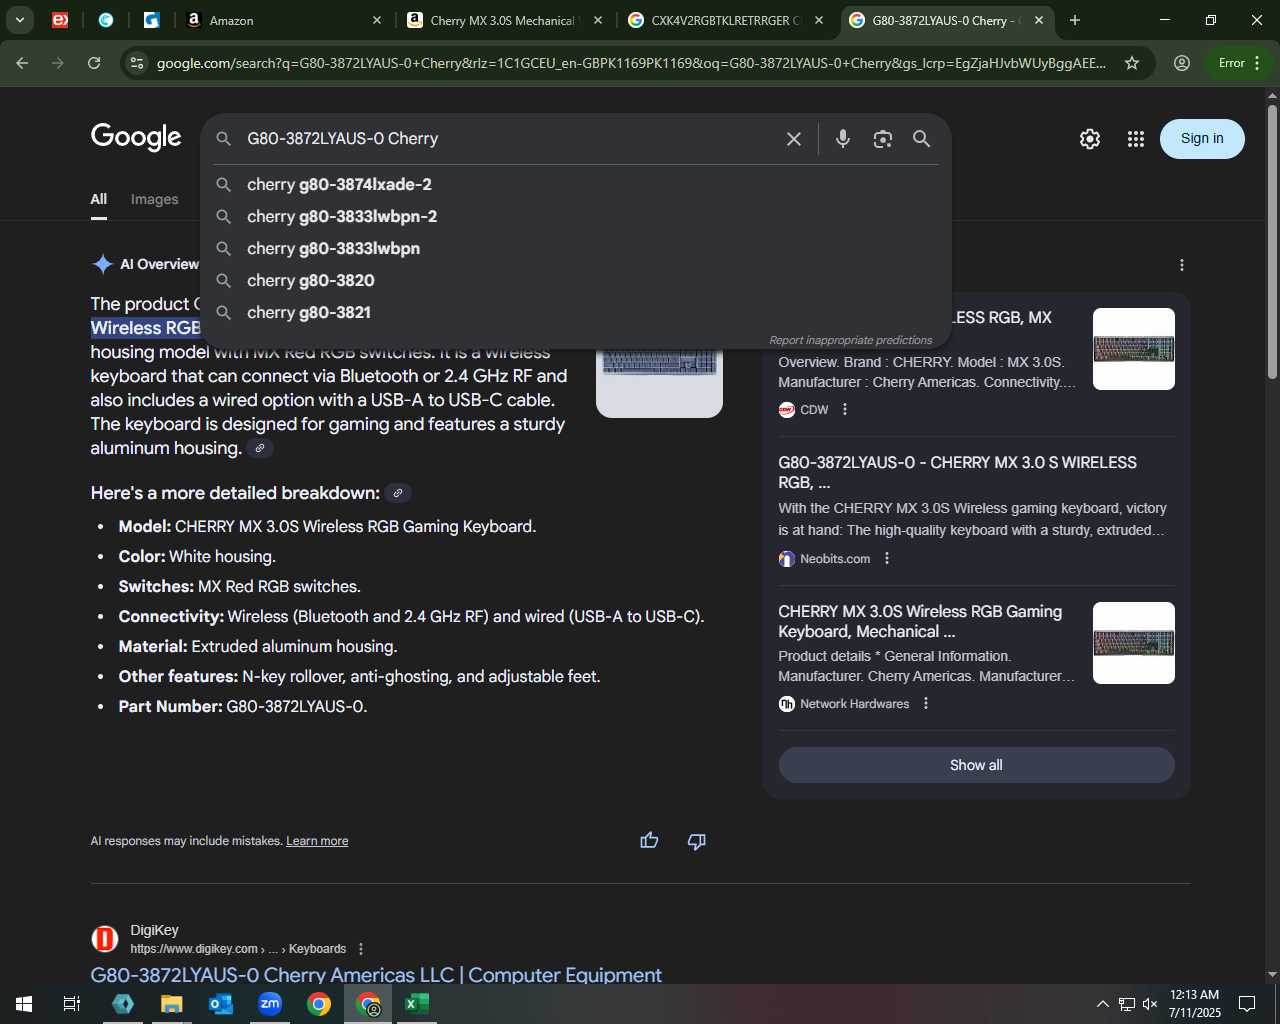The width and height of the screenshot is (1280, 1024).
Task: Click Report inappropriate predictions link
Action: (850, 340)
